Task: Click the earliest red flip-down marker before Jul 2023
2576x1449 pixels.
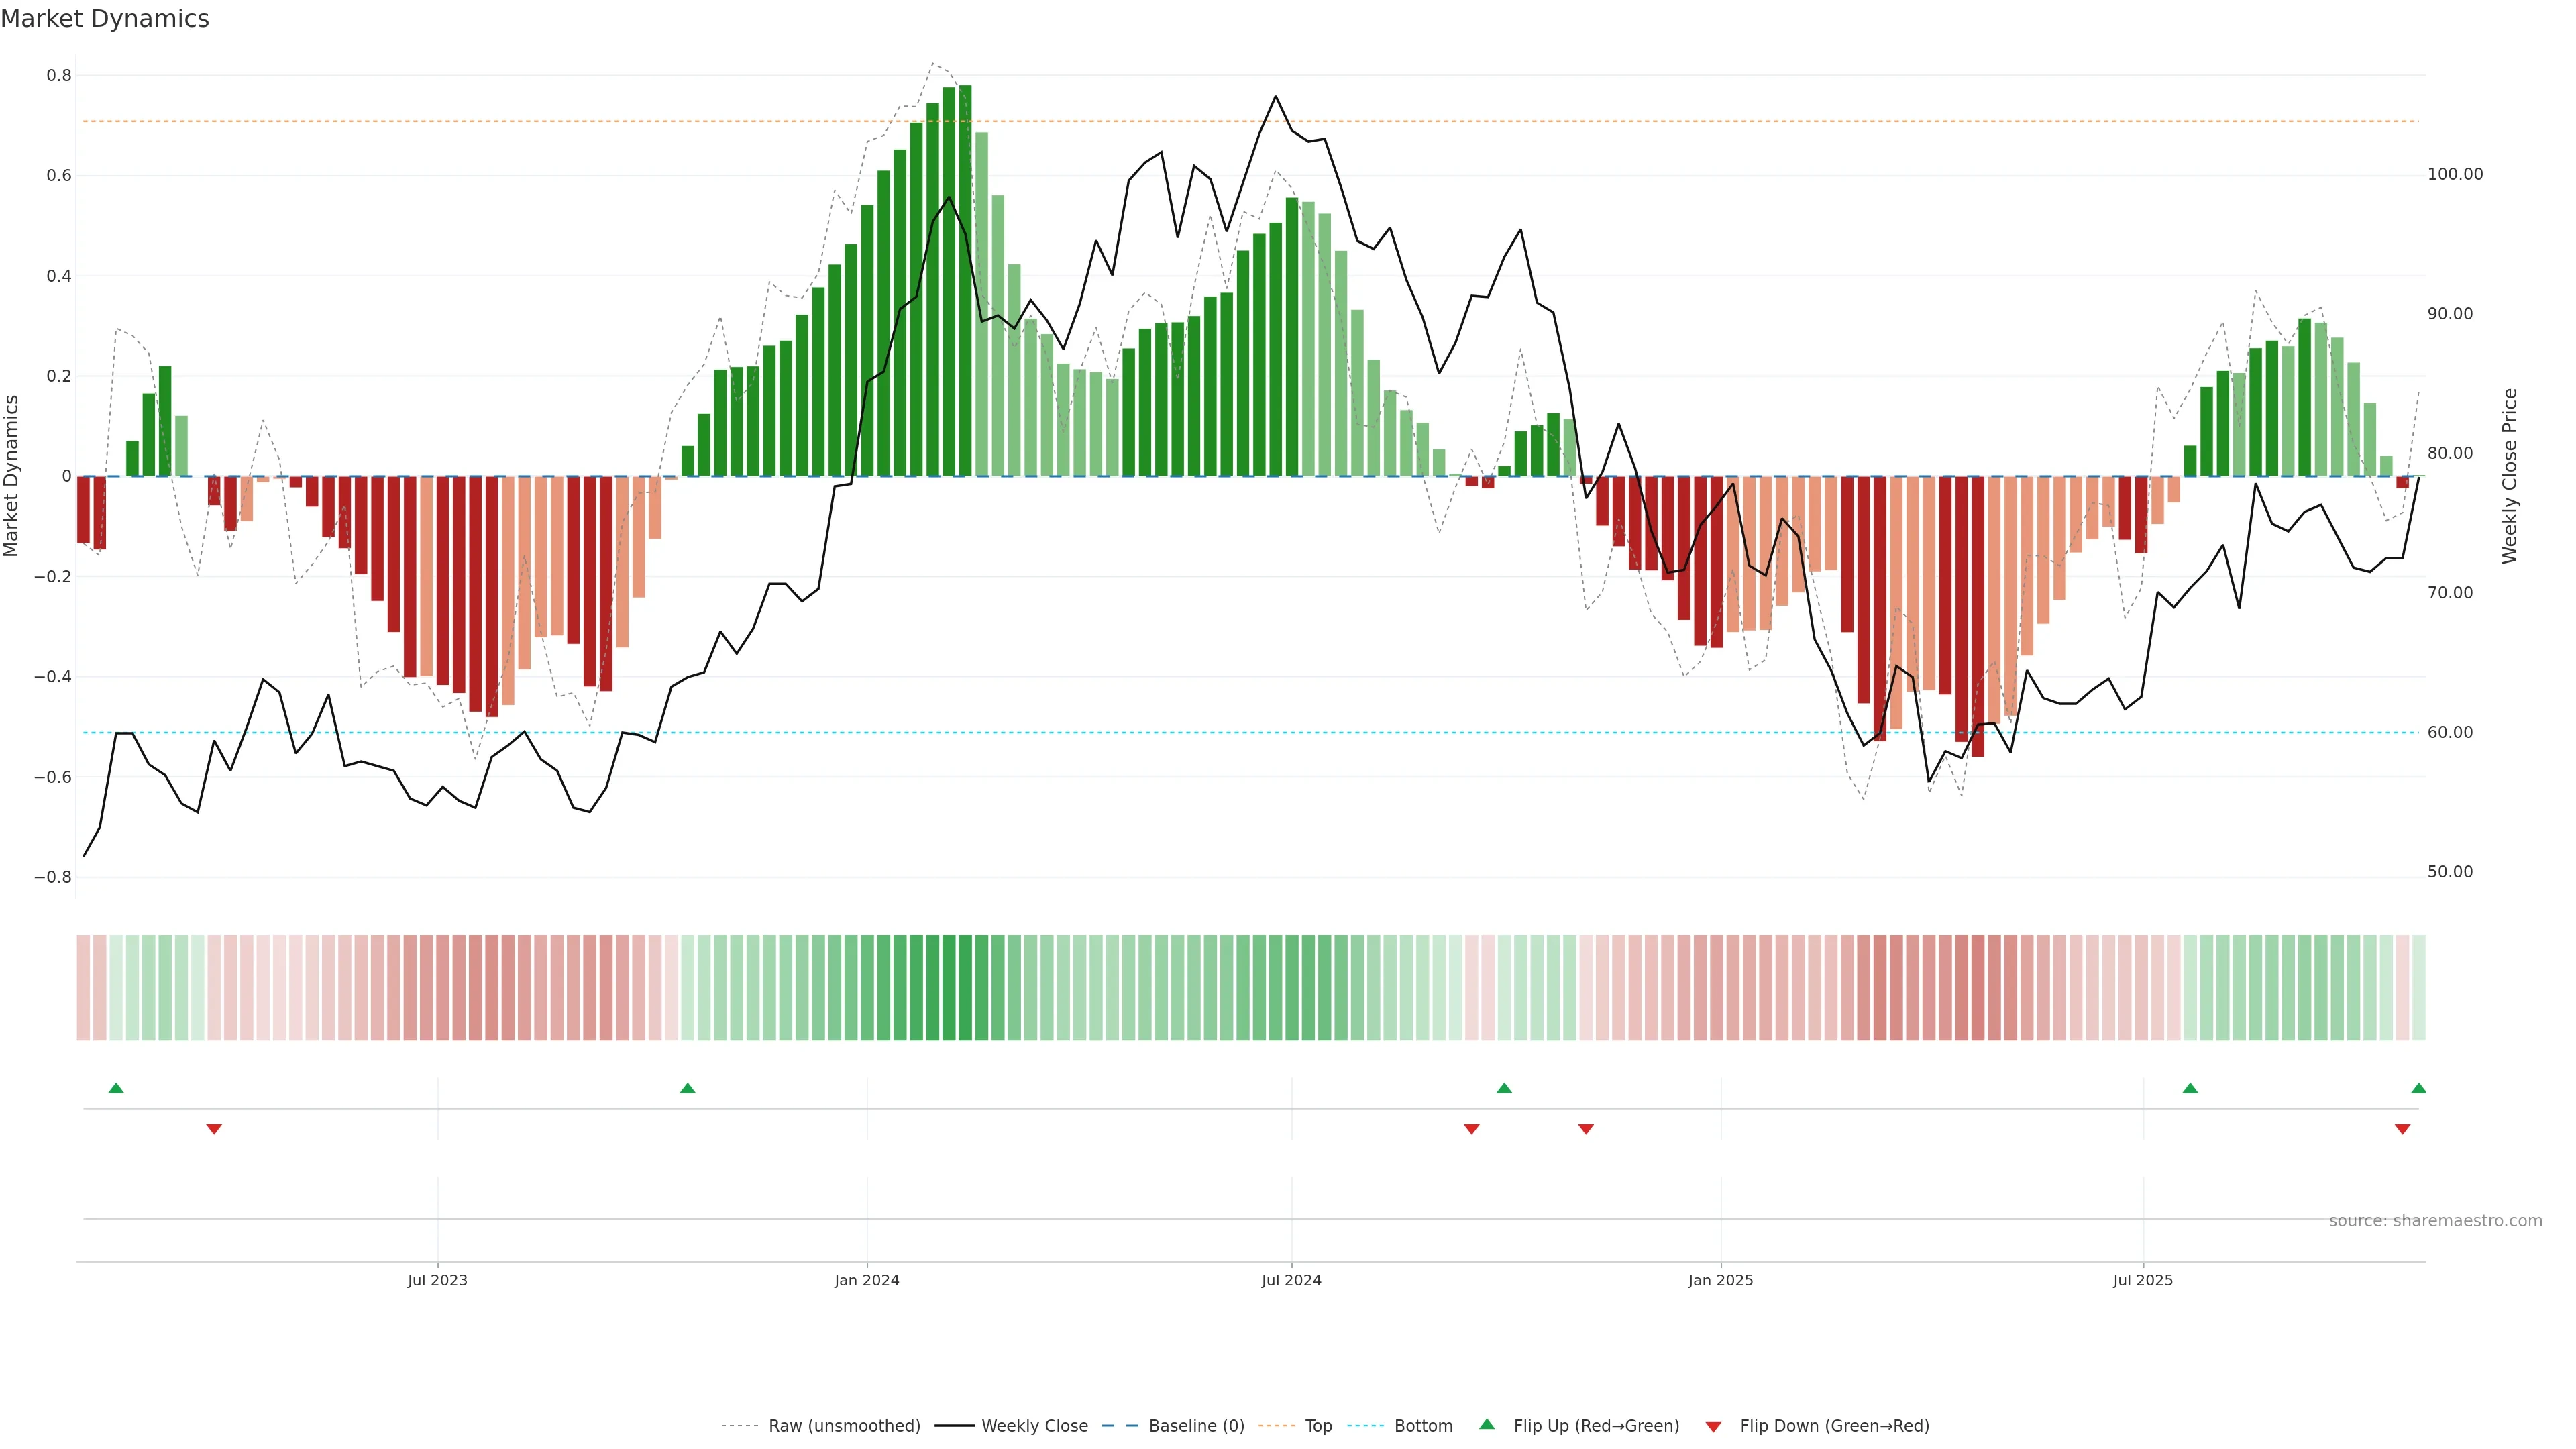Action: coord(214,1129)
